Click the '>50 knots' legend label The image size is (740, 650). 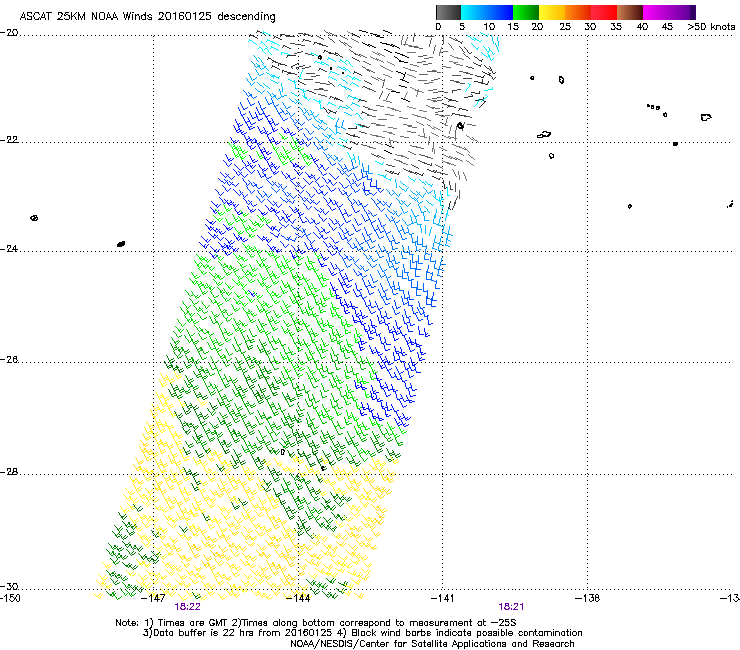[x=711, y=27]
